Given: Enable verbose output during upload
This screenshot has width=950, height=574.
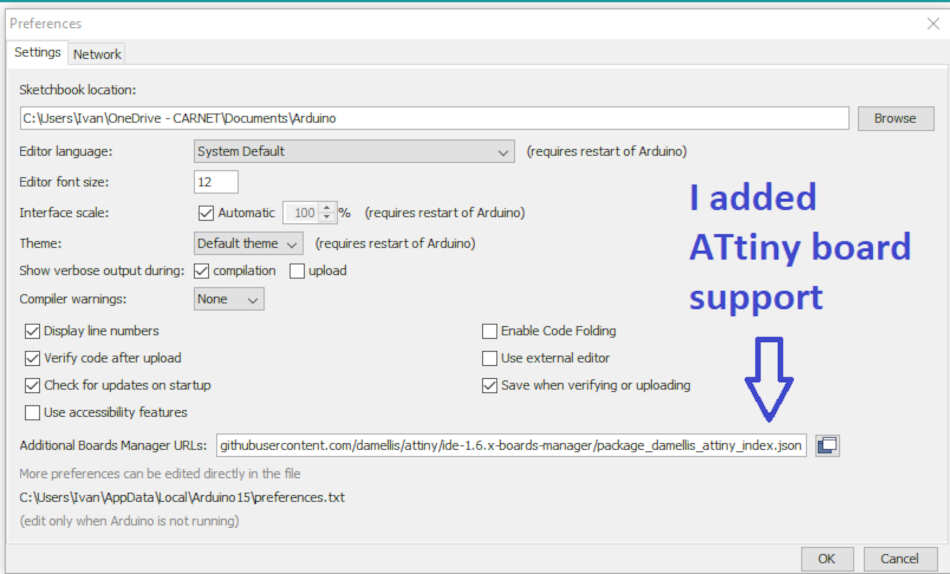Looking at the screenshot, I should (x=297, y=271).
